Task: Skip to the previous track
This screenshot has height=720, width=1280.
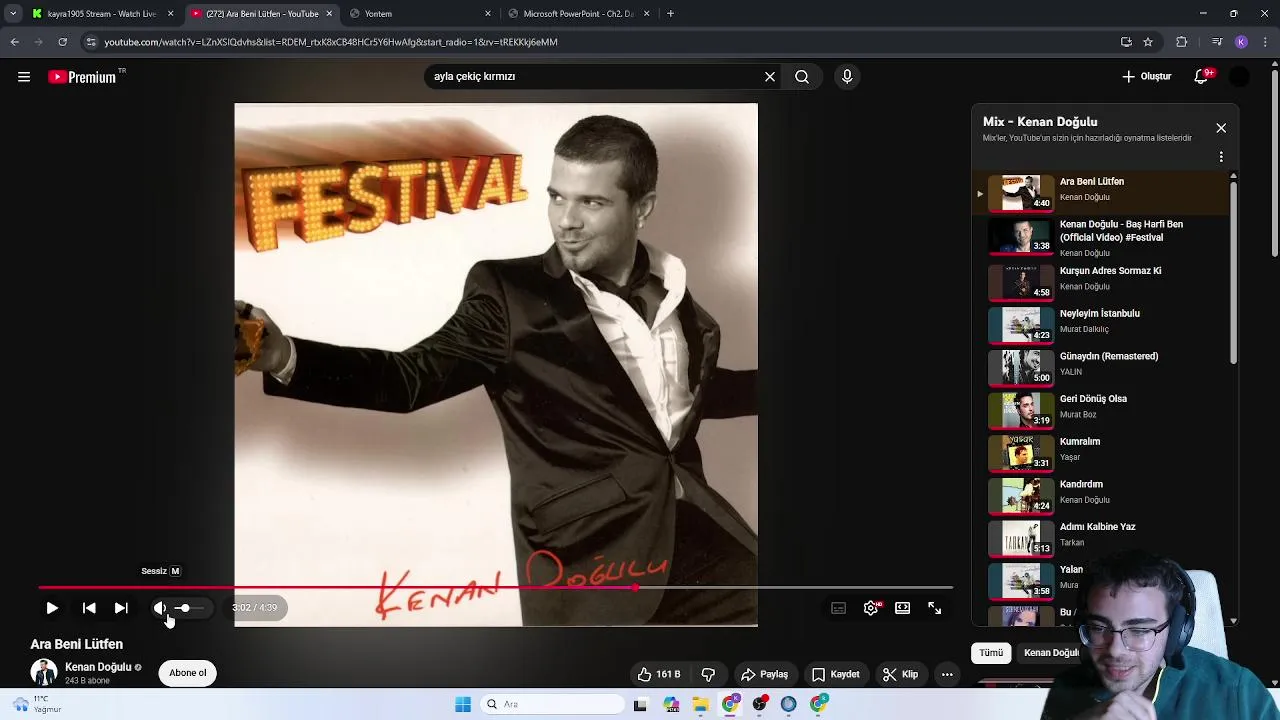Action: [x=89, y=608]
